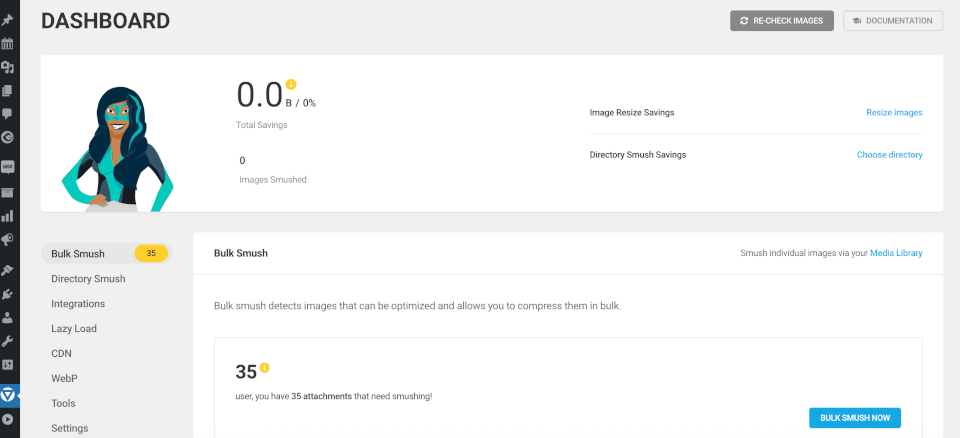Click the yellow 35 badge on Bulk Smush
The image size is (960, 438).
151,254
